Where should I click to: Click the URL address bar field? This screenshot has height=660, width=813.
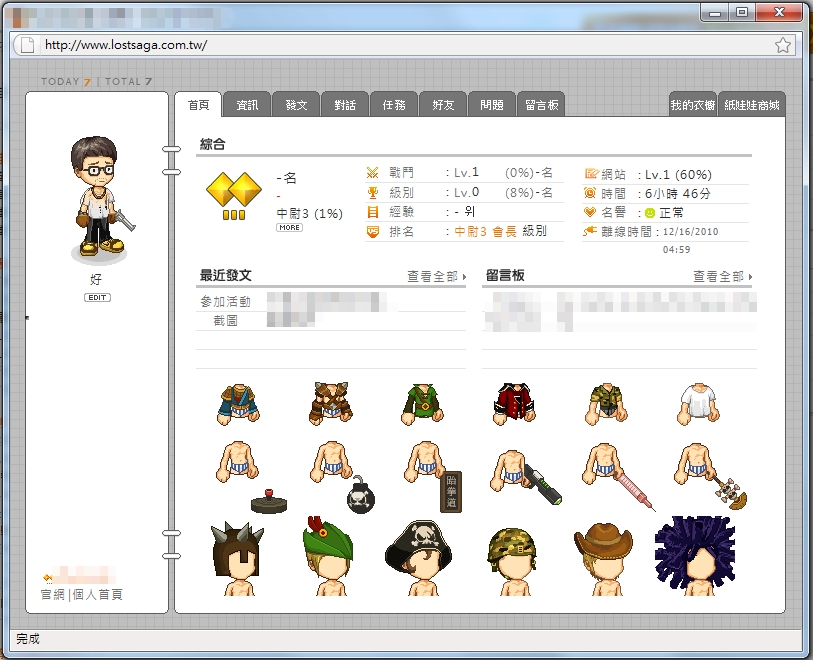click(x=400, y=45)
